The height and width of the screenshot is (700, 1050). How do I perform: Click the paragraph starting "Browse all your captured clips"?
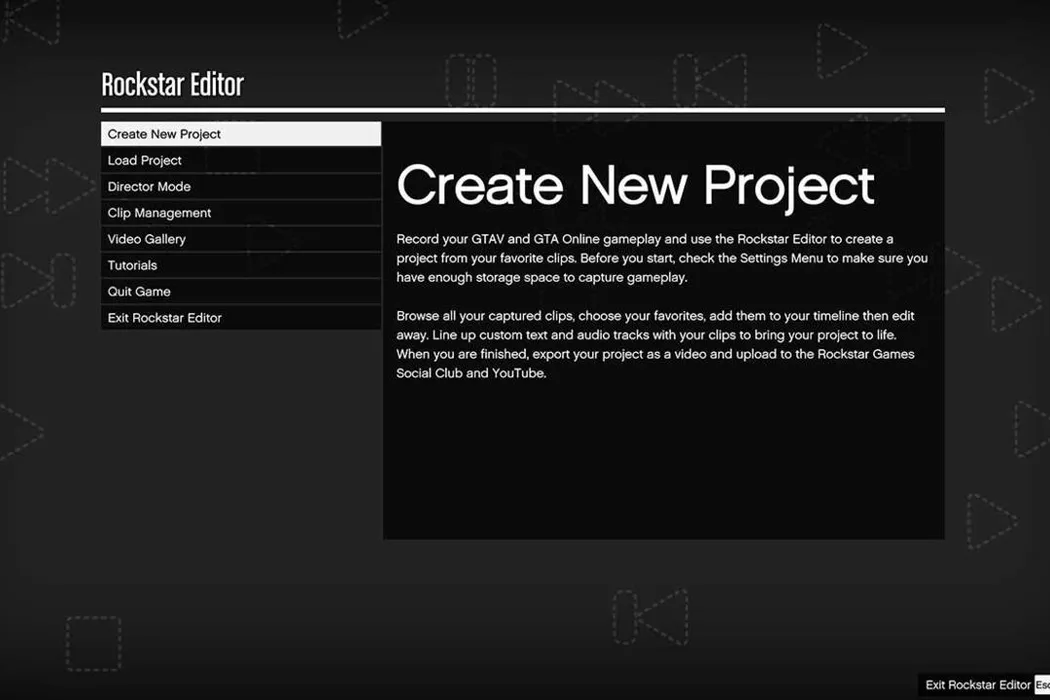(x=655, y=345)
